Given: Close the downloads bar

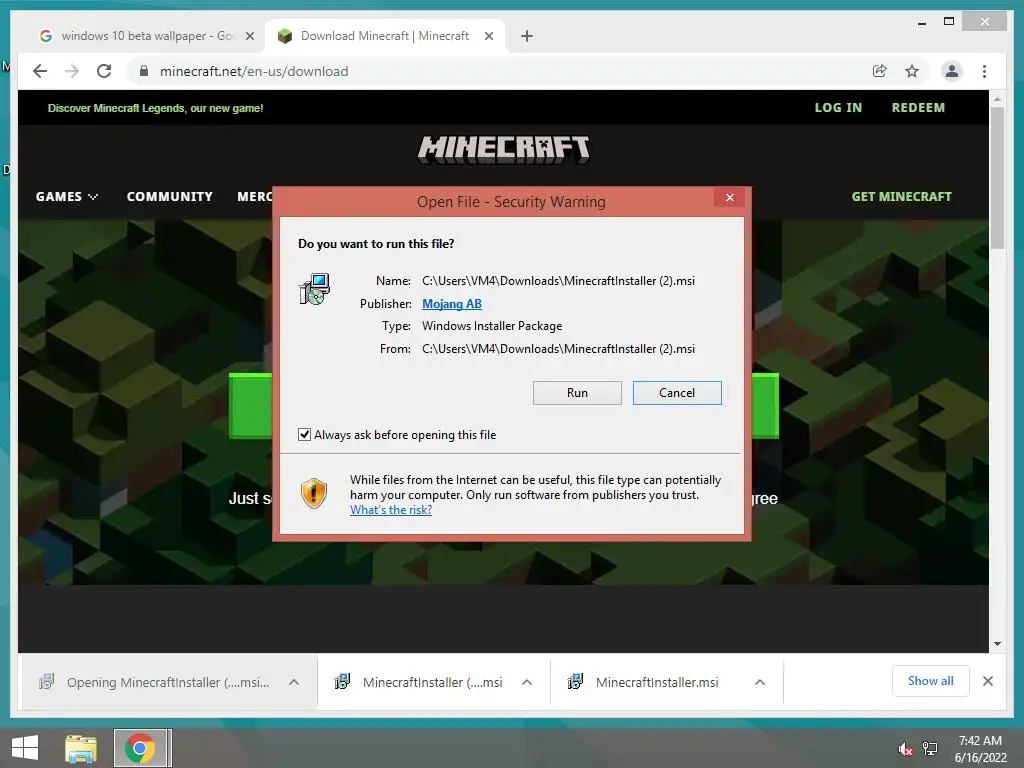Looking at the screenshot, I should 988,681.
